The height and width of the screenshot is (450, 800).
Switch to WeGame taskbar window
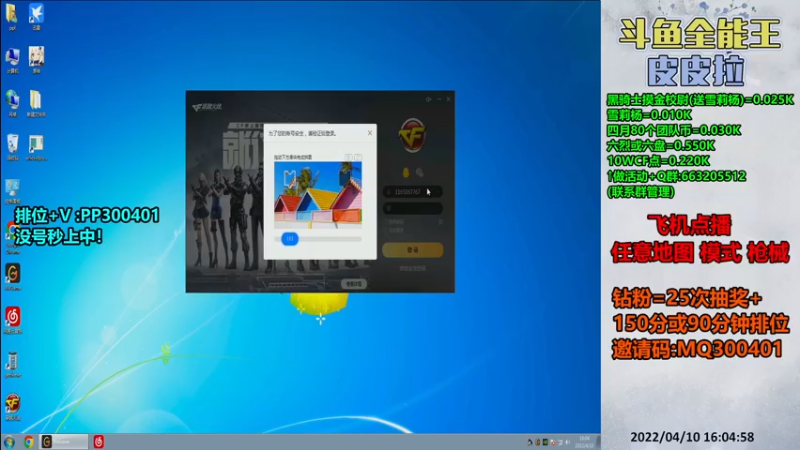click(x=64, y=442)
